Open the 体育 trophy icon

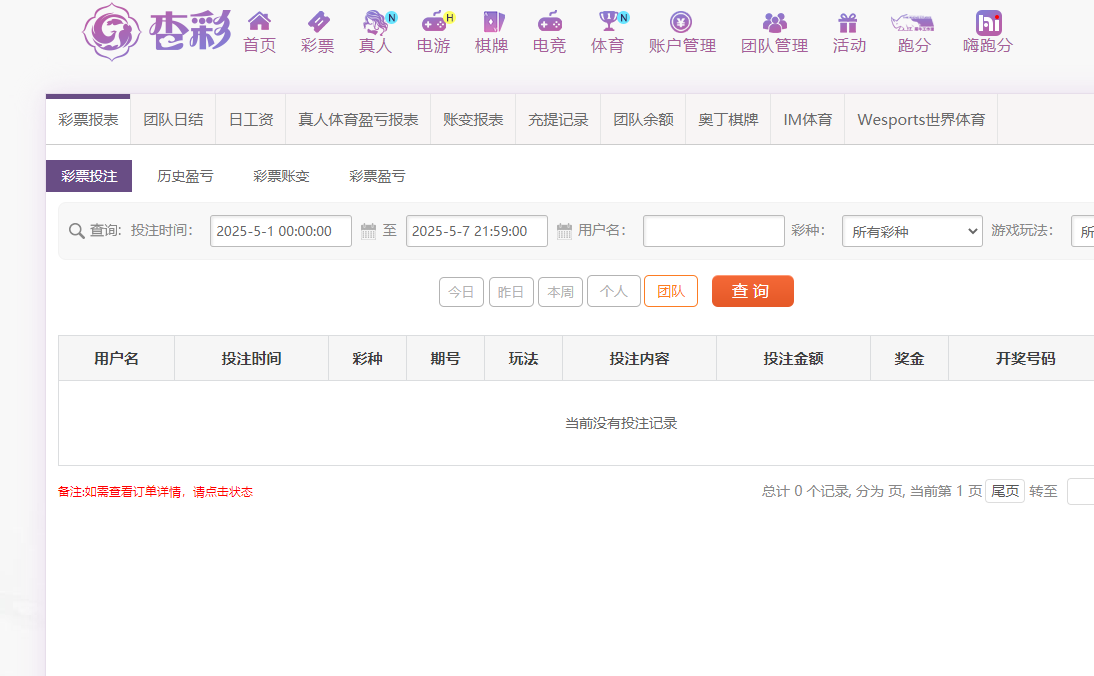coord(607,22)
